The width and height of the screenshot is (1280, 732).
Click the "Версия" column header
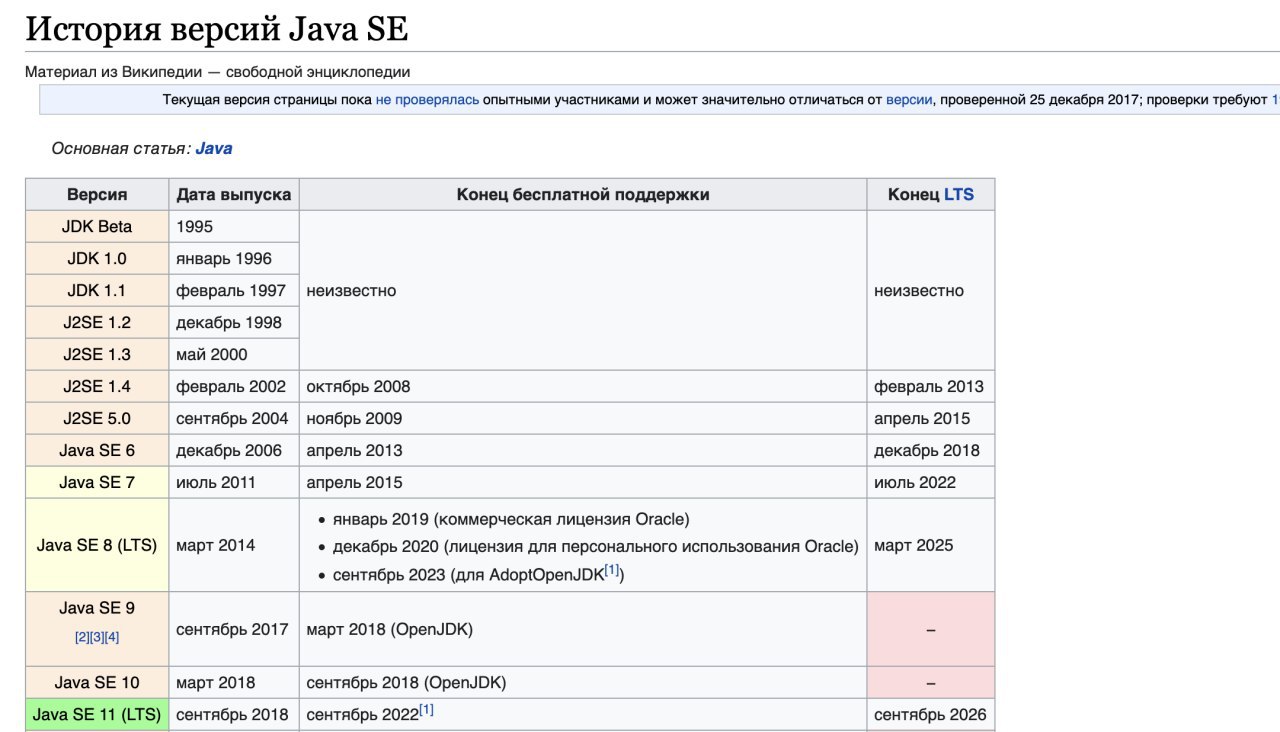[97, 194]
